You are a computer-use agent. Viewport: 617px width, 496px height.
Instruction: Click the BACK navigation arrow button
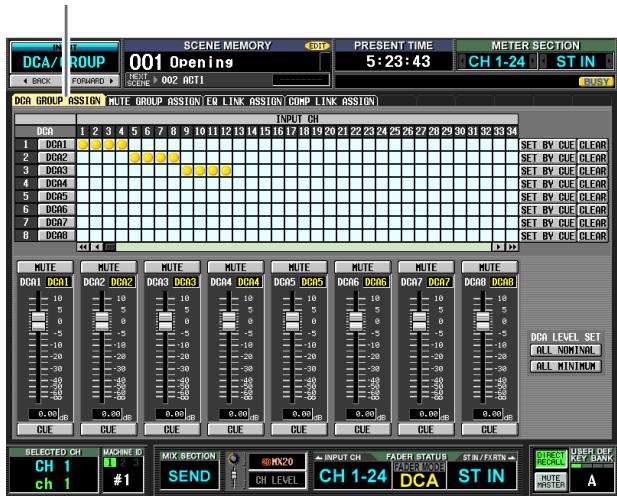[x=37, y=81]
